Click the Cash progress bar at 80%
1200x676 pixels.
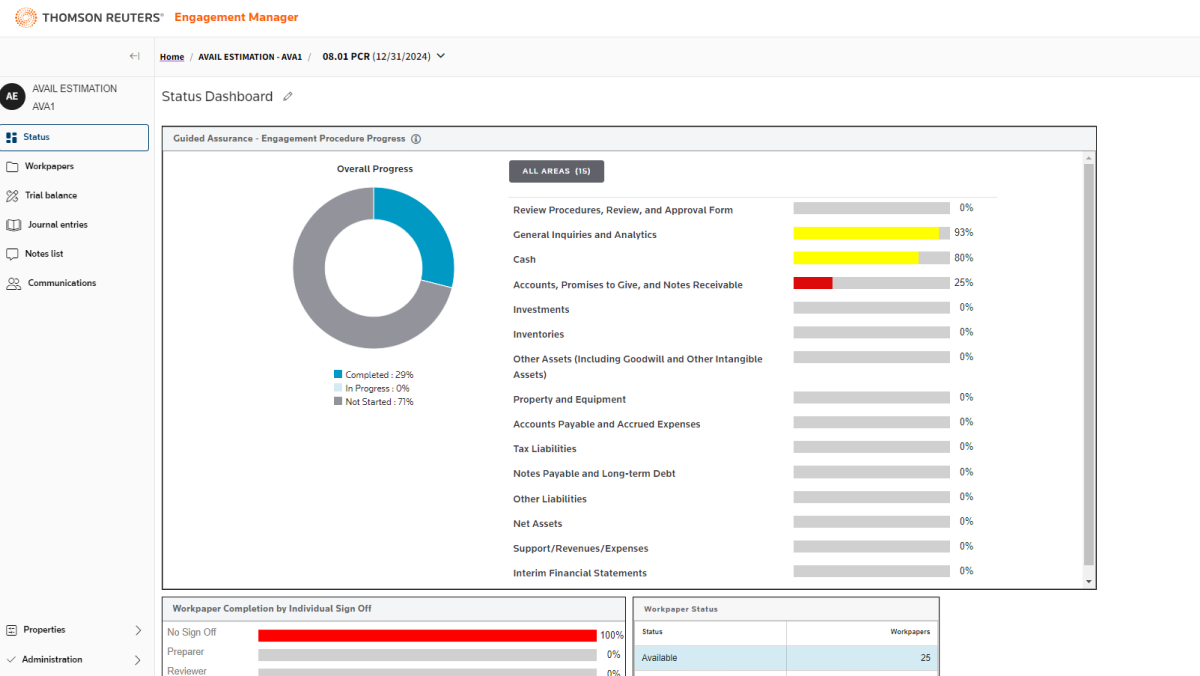point(870,258)
